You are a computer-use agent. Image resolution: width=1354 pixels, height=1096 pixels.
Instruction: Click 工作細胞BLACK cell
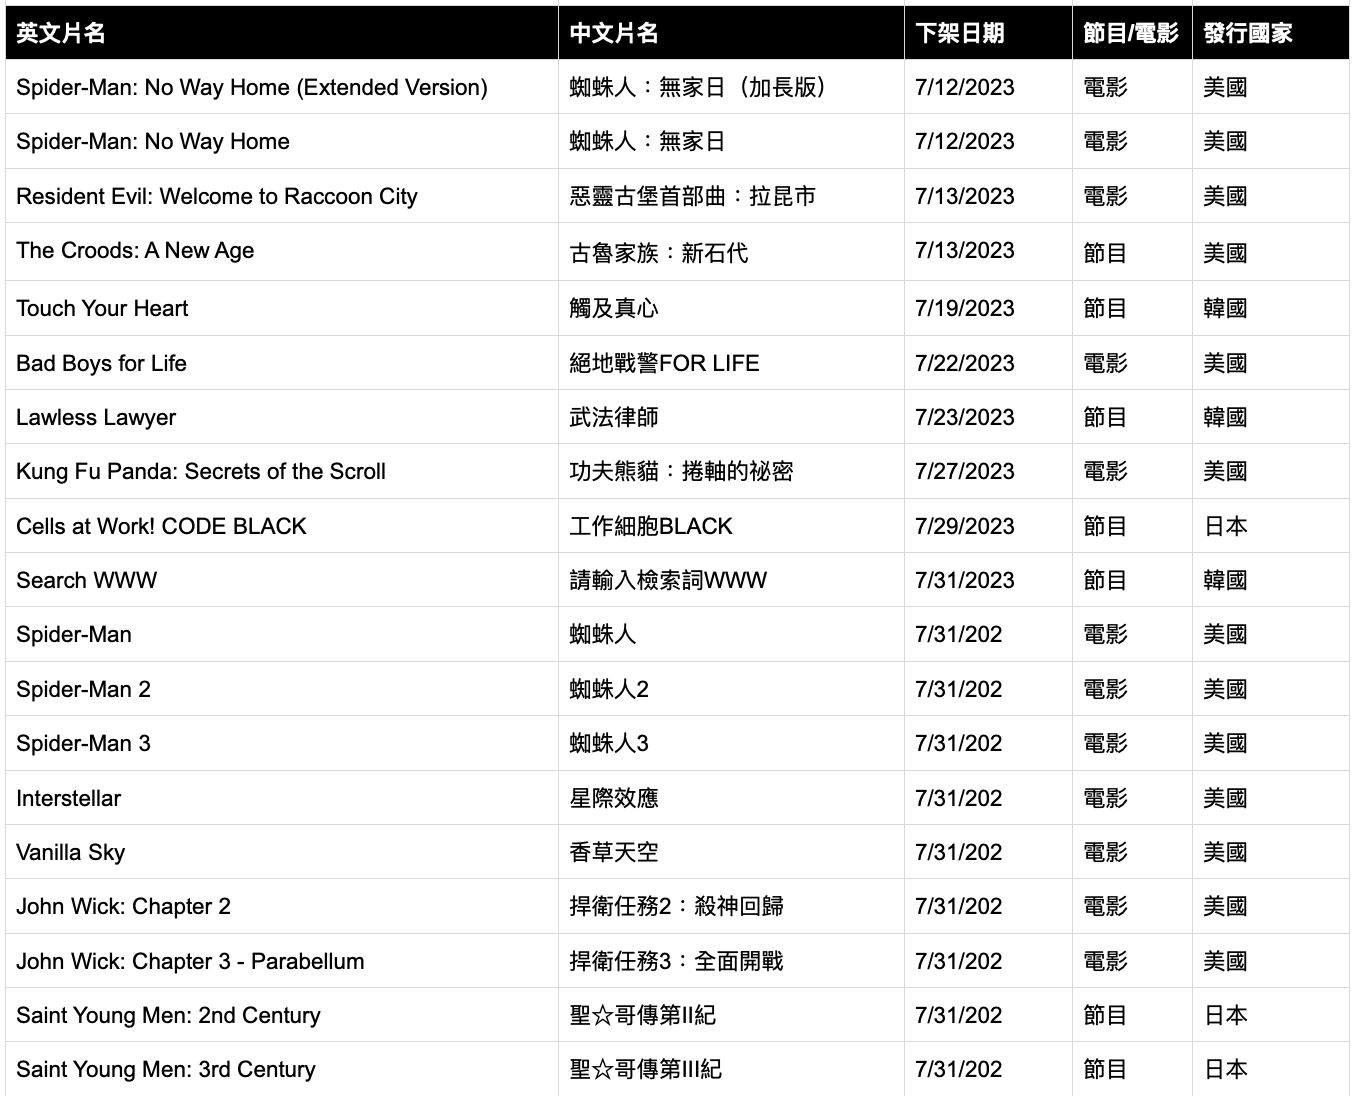[x=731, y=526]
